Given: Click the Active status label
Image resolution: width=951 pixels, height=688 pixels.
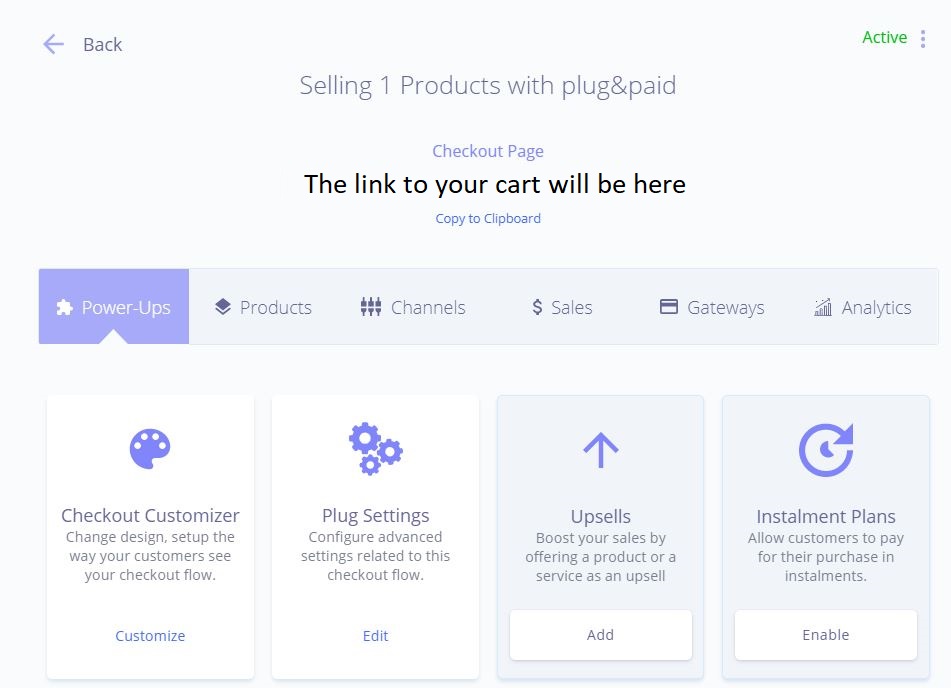Looking at the screenshot, I should pyautogui.click(x=884, y=38).
